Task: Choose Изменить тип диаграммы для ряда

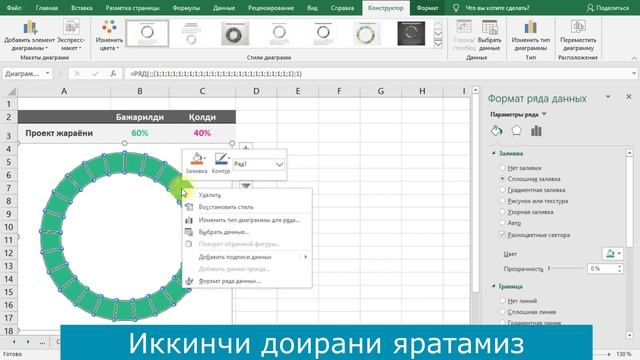Action: [248, 220]
